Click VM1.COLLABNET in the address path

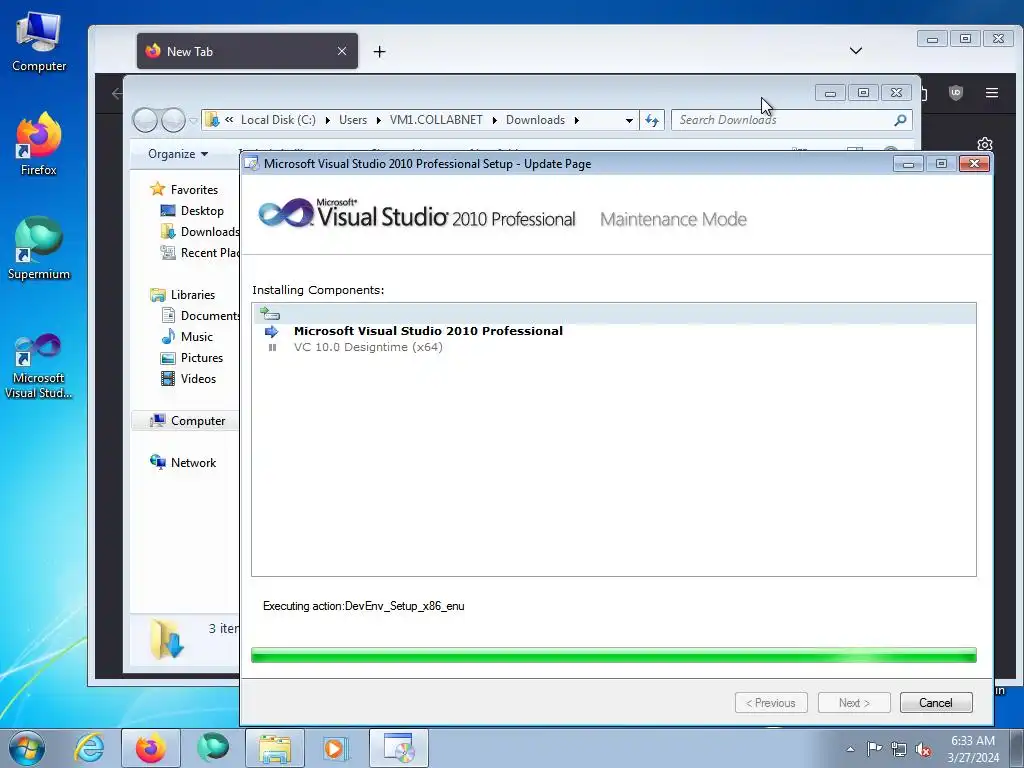(436, 120)
